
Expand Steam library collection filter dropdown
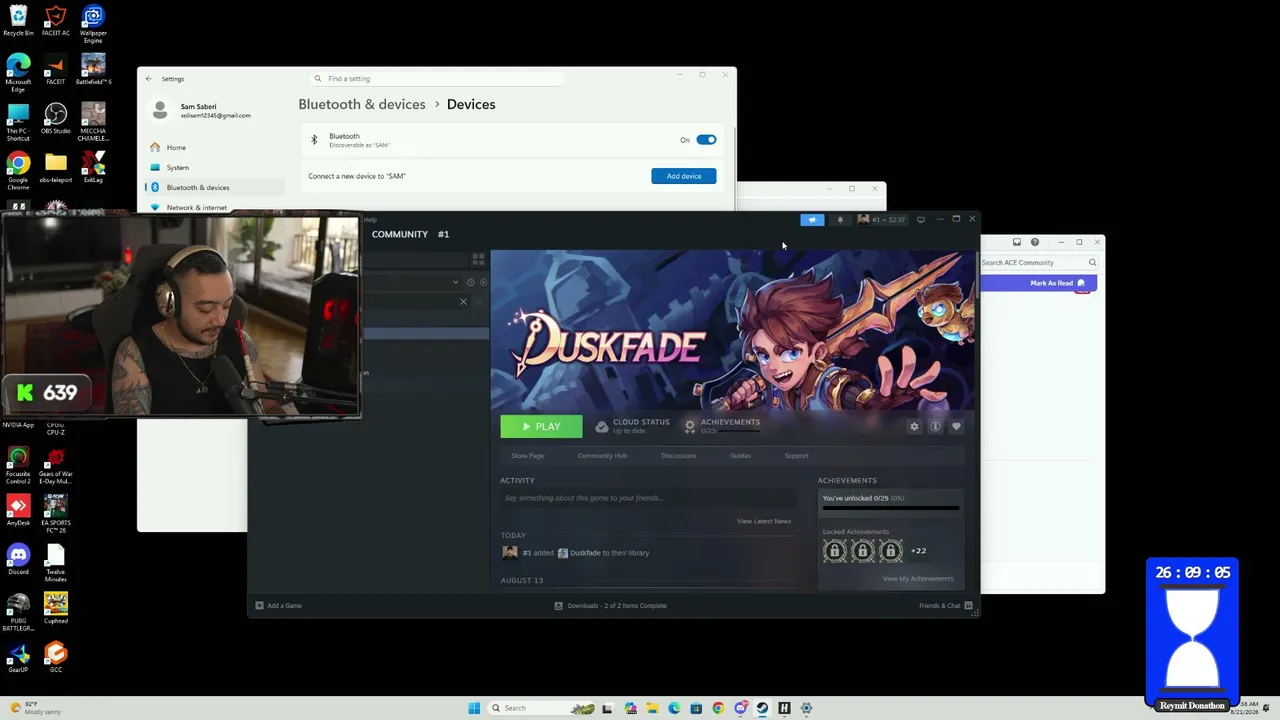(455, 282)
